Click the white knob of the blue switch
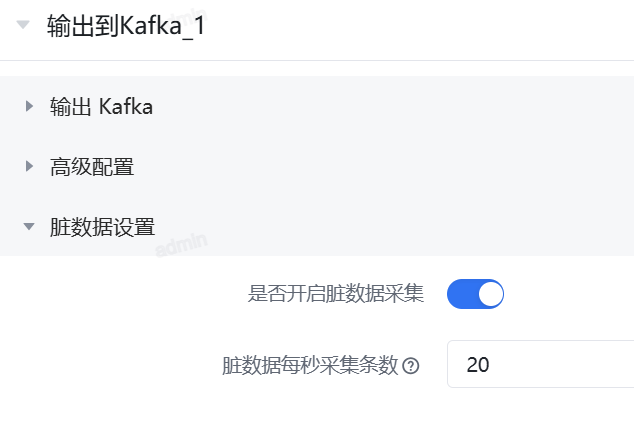This screenshot has width=634, height=428. pyautogui.click(x=490, y=294)
